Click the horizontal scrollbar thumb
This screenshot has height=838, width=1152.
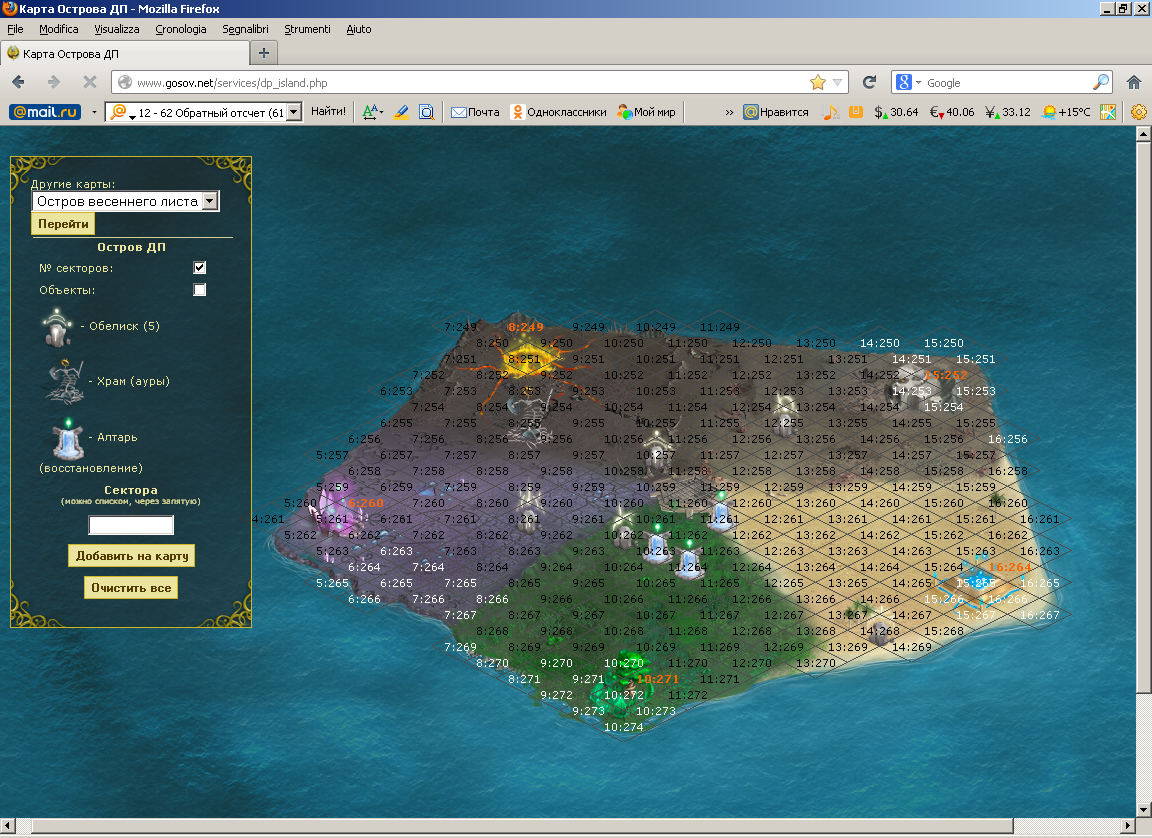coord(522,826)
